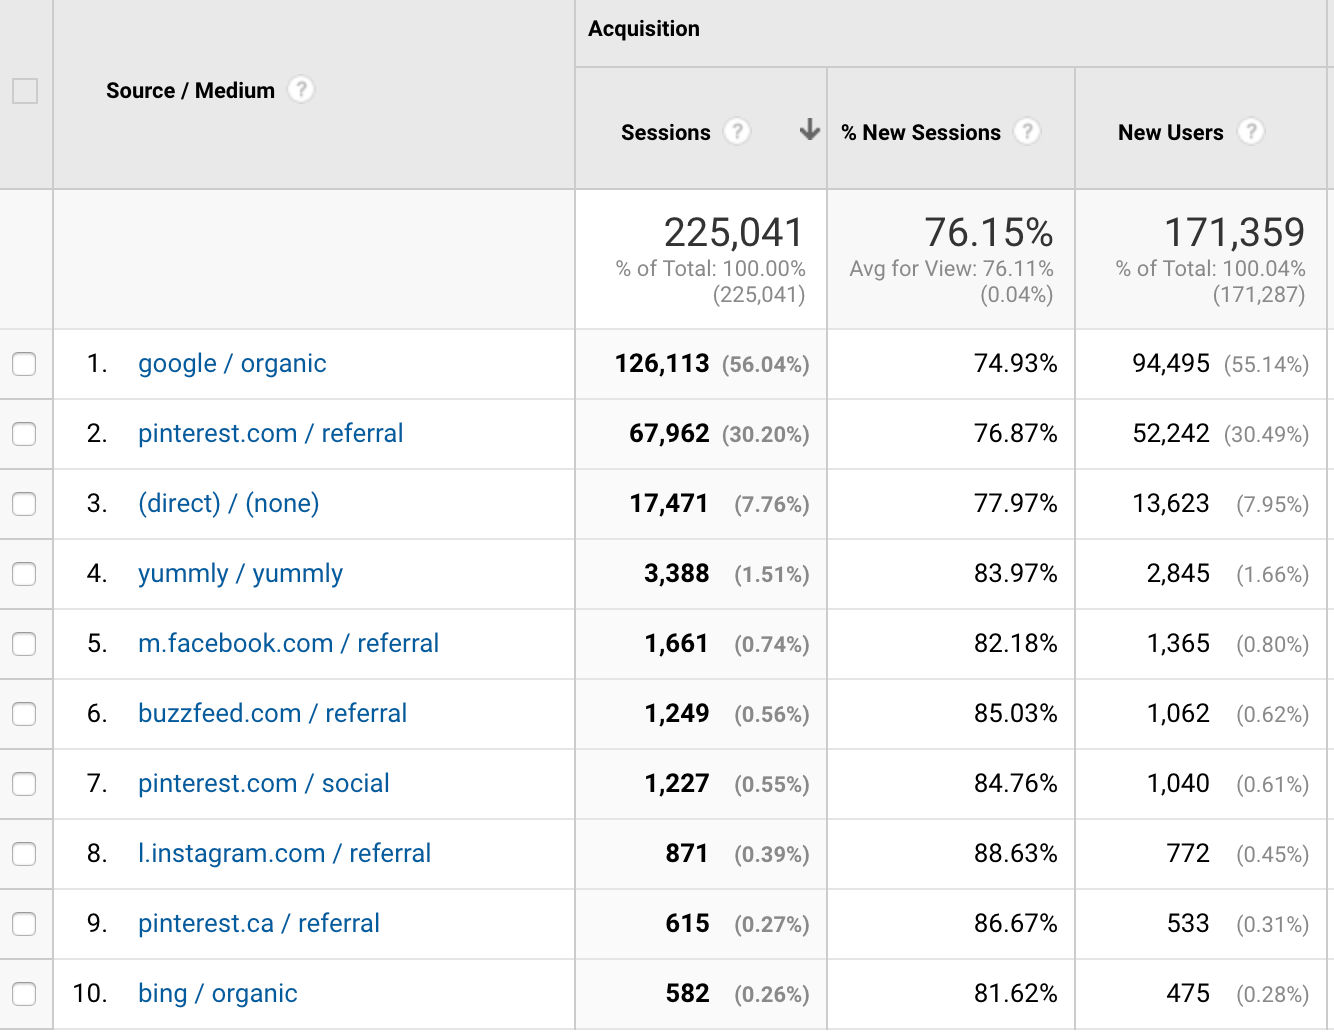Viewport: 1334px width, 1034px height.
Task: Open the (direct) / (none) source link
Action: [x=229, y=504]
